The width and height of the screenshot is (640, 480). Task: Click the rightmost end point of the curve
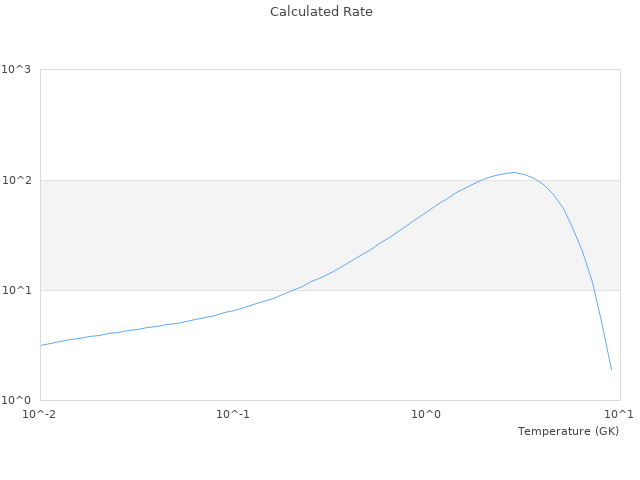point(611,369)
